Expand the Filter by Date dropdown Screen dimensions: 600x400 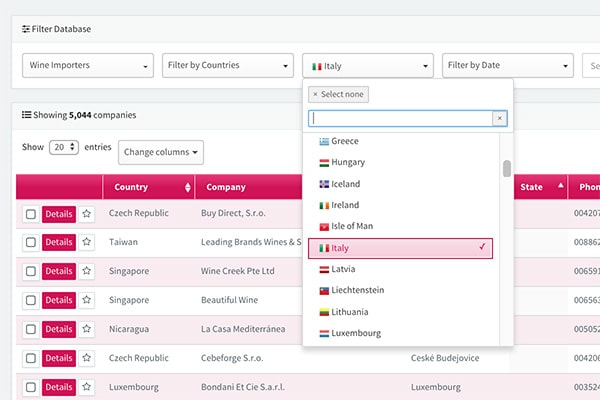507,66
